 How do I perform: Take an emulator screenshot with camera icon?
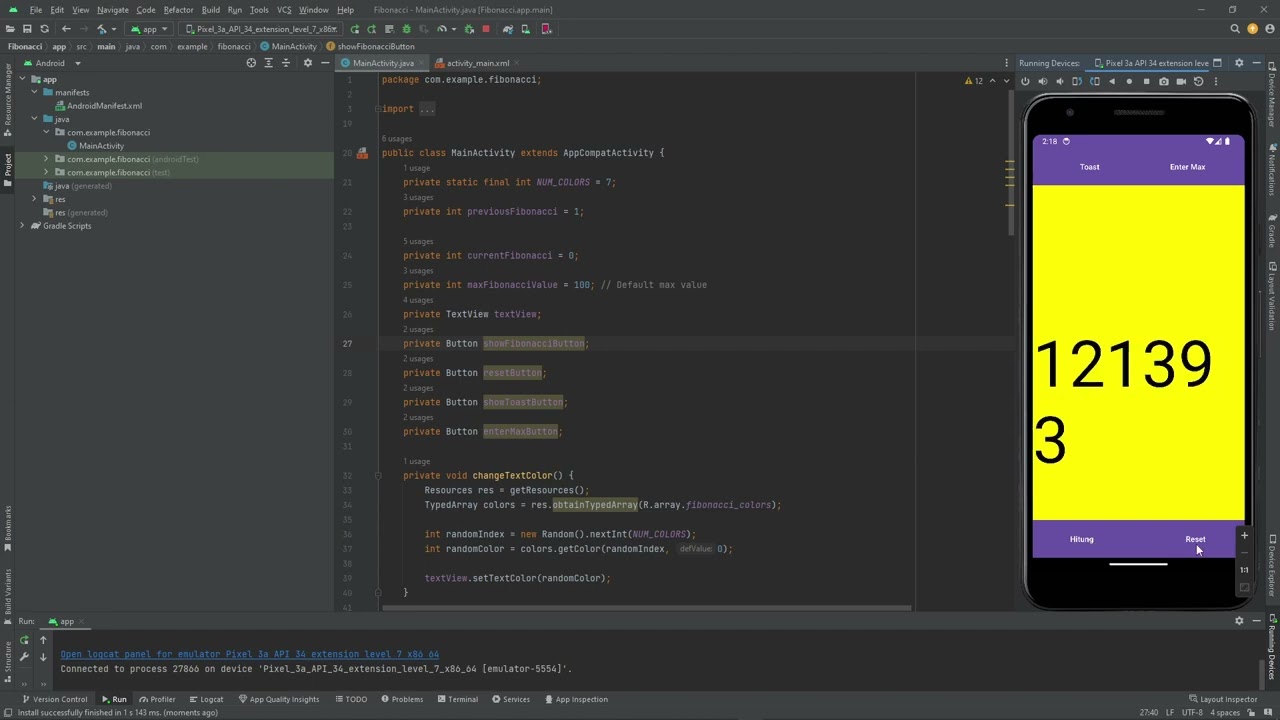pos(1163,82)
